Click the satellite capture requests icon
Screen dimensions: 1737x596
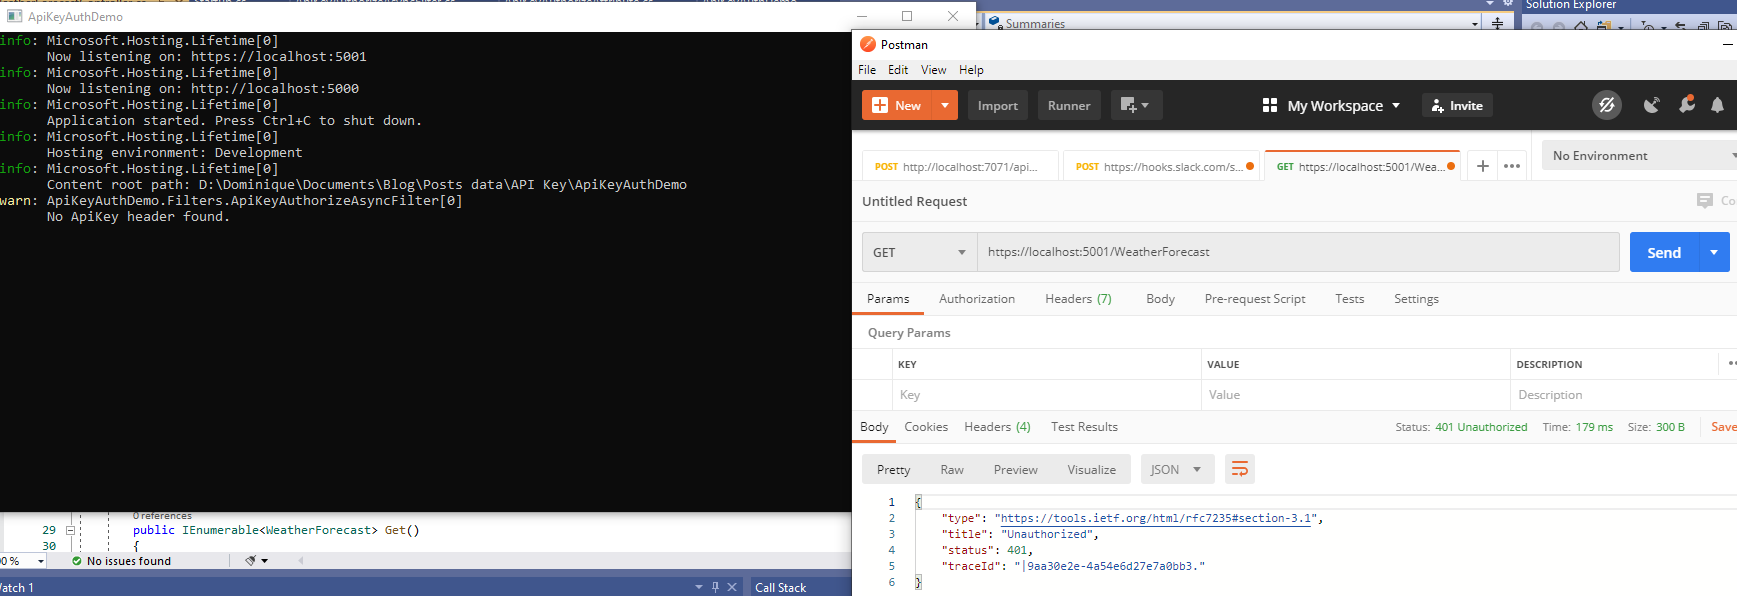pos(1651,105)
